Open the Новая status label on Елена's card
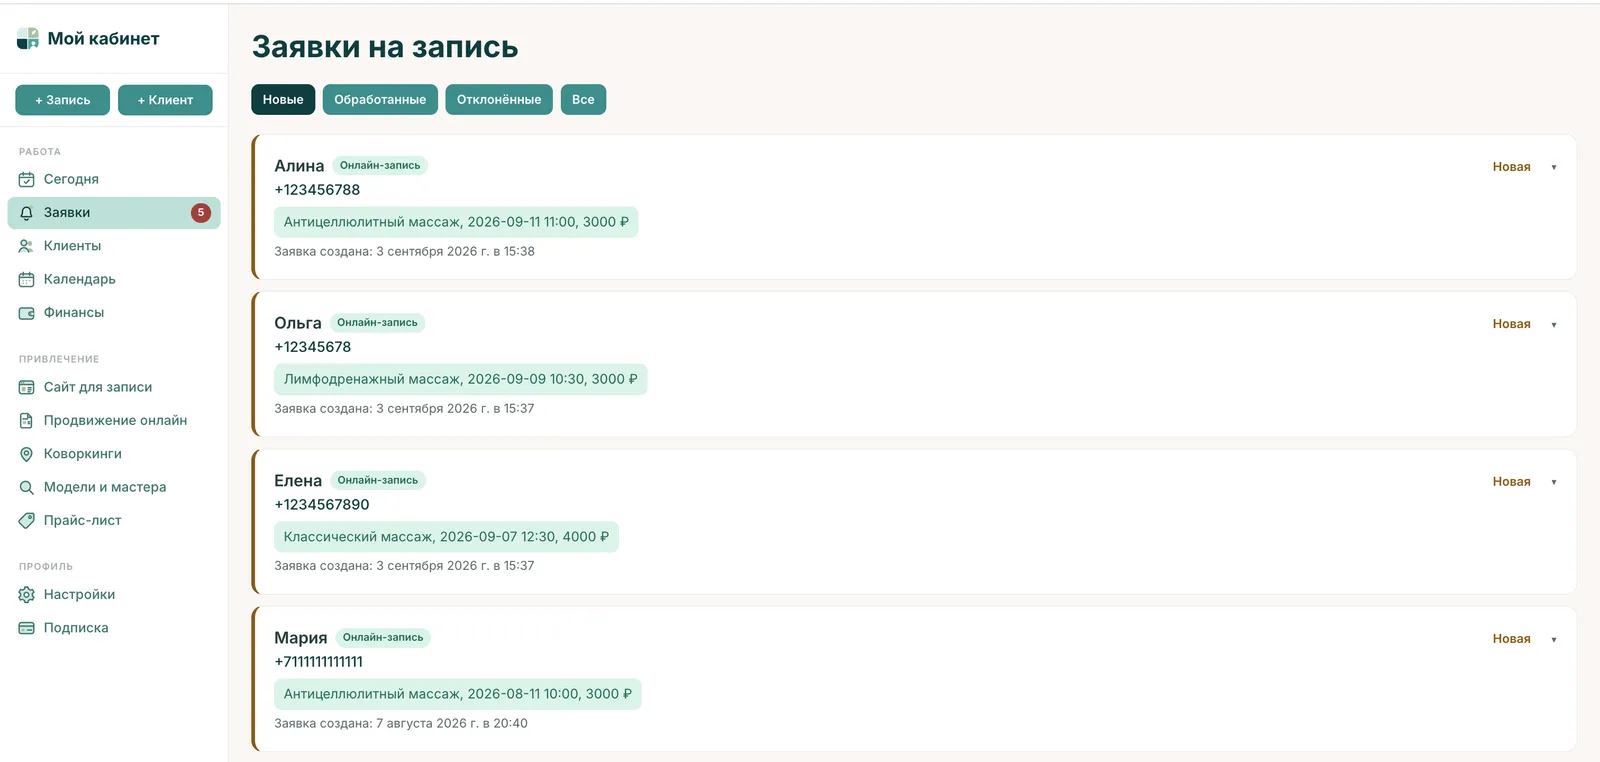Screen dimensions: 1600x762 click(x=1511, y=482)
